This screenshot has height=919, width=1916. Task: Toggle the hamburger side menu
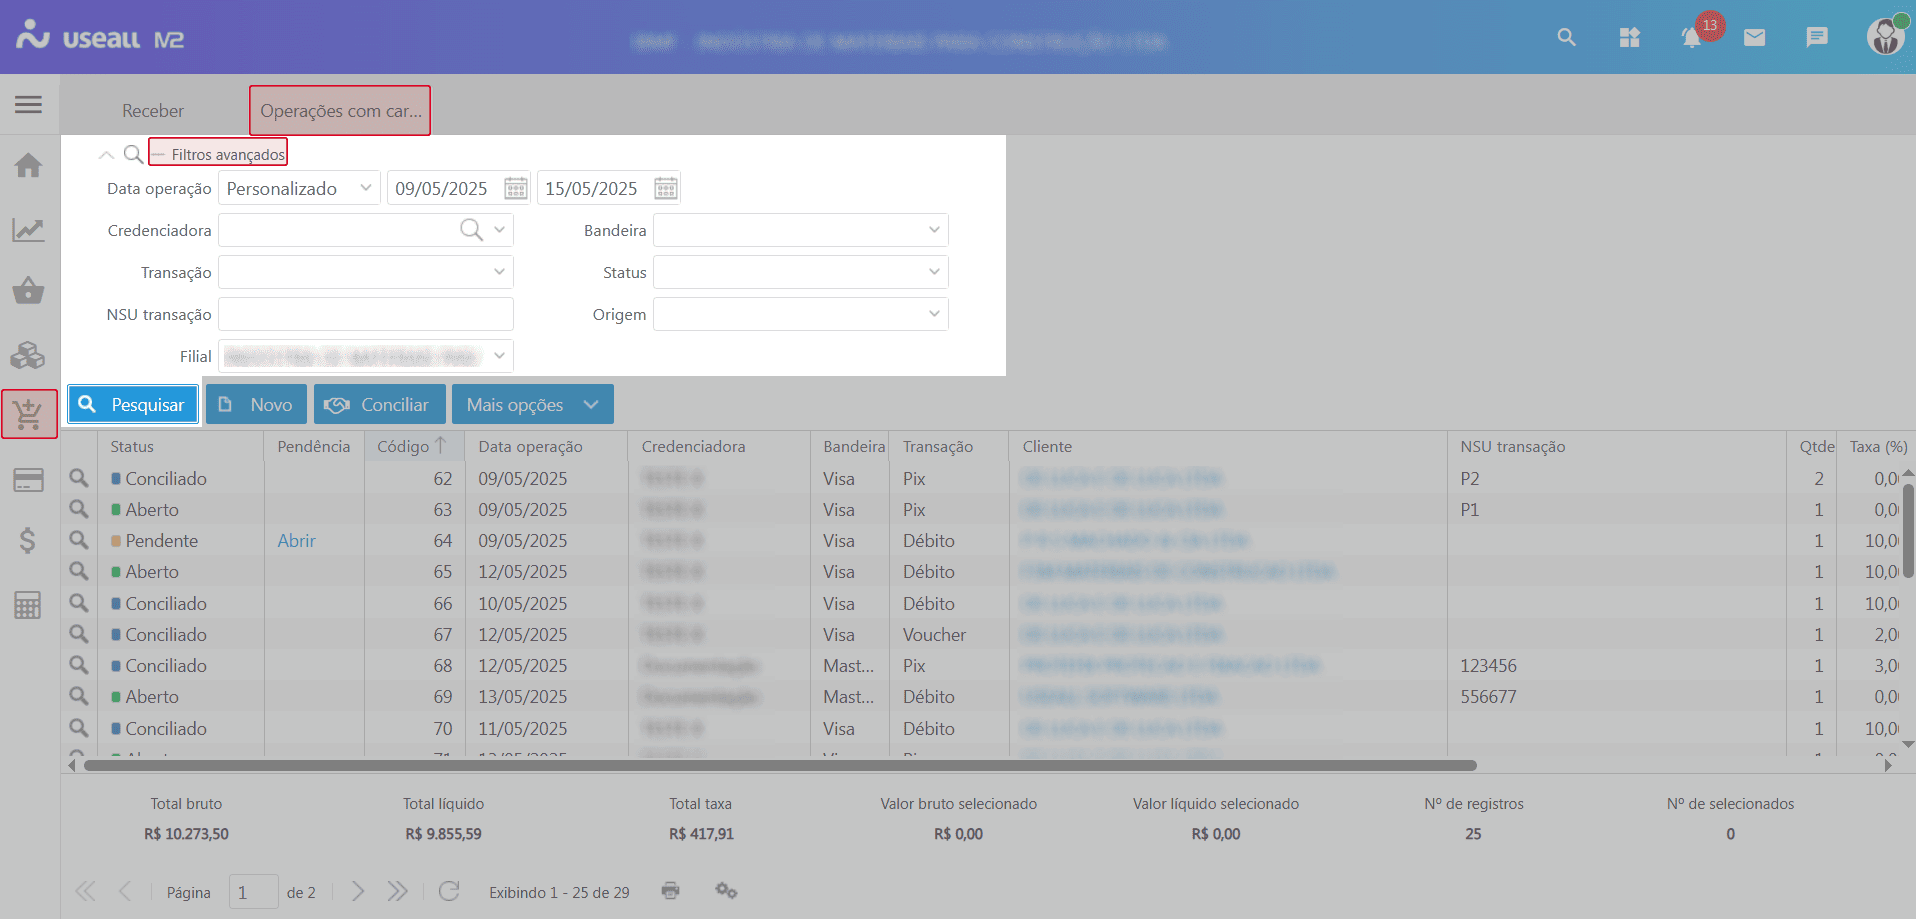(28, 105)
